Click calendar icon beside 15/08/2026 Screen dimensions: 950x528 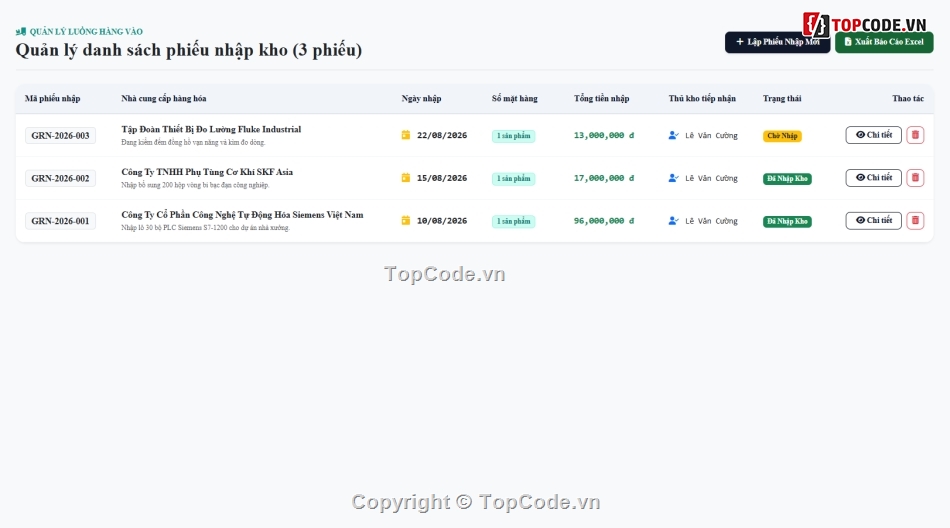405,178
